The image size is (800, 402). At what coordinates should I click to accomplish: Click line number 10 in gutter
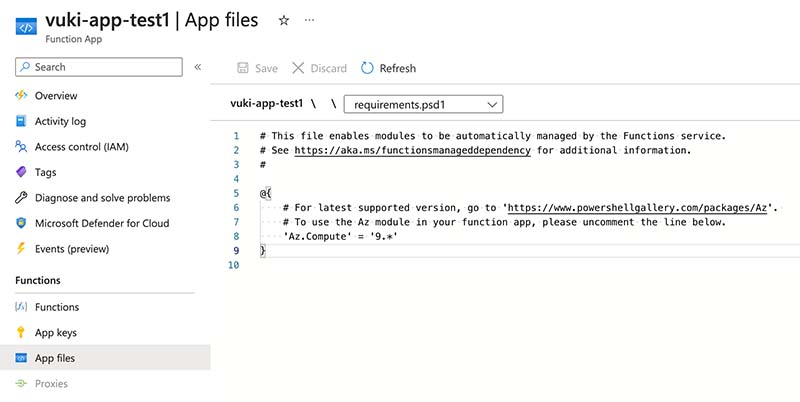tap(234, 265)
